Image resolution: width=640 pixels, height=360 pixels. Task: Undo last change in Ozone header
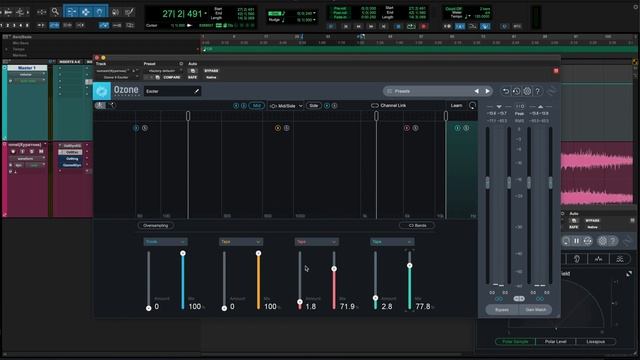pyautogui.click(x=505, y=91)
